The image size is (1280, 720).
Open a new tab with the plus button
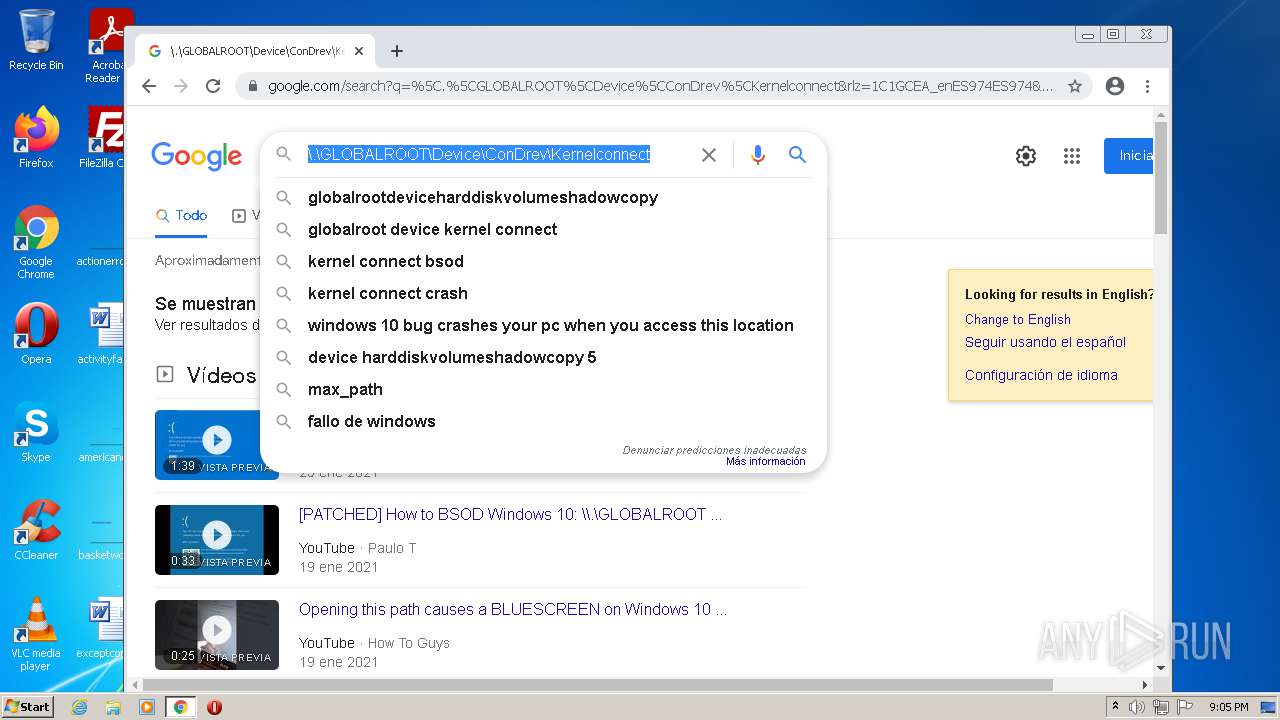(397, 51)
